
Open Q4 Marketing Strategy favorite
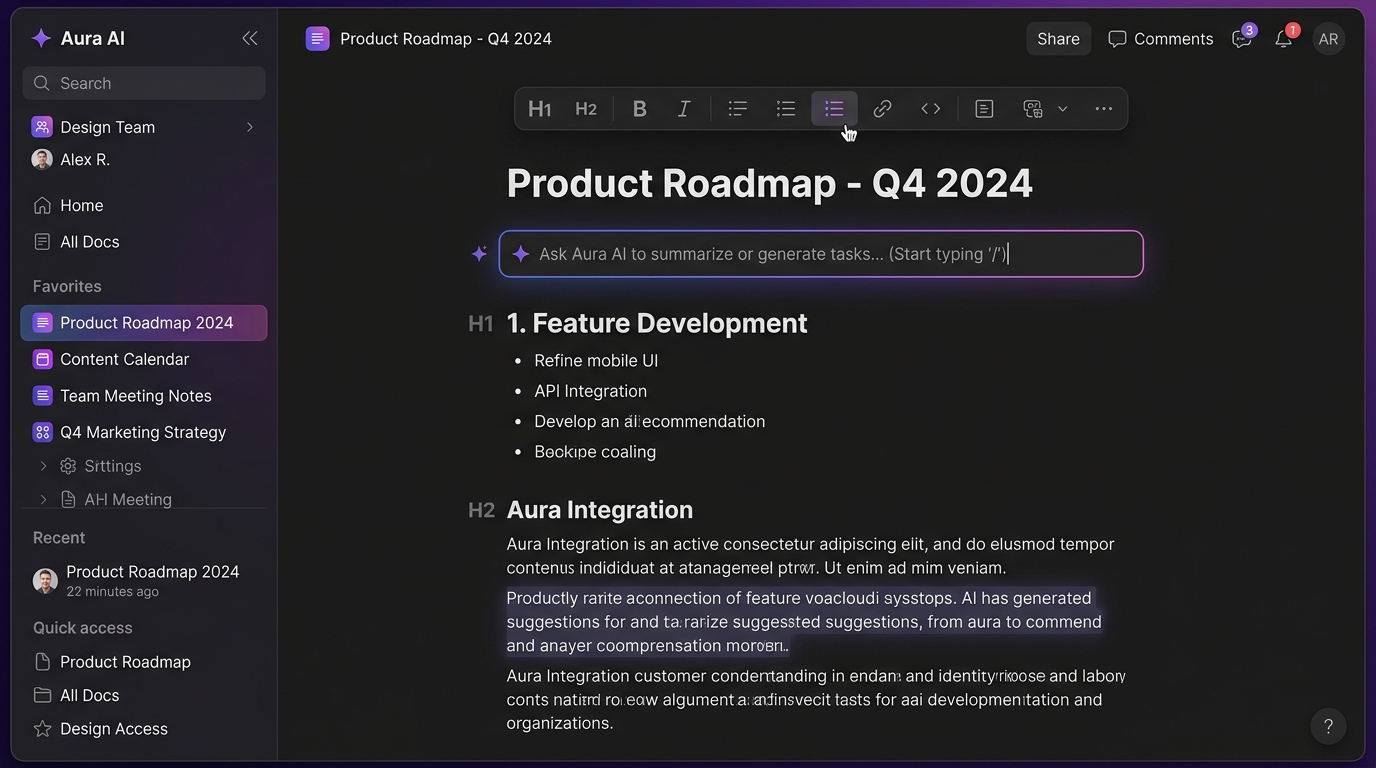(x=129, y=432)
